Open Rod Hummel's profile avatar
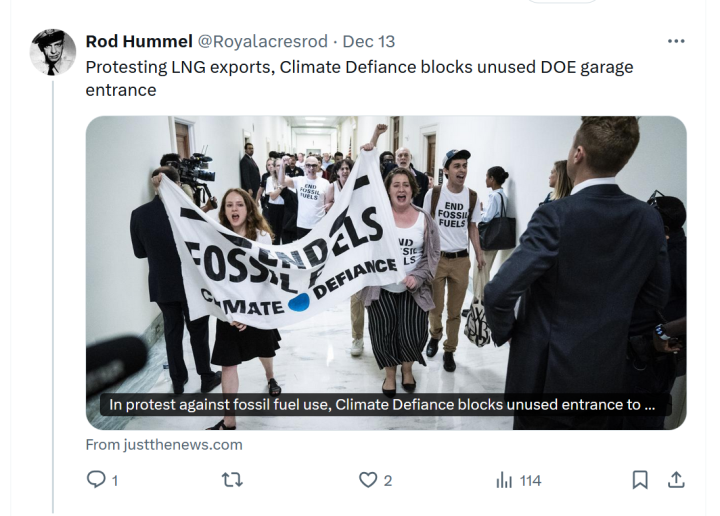 coord(52,52)
